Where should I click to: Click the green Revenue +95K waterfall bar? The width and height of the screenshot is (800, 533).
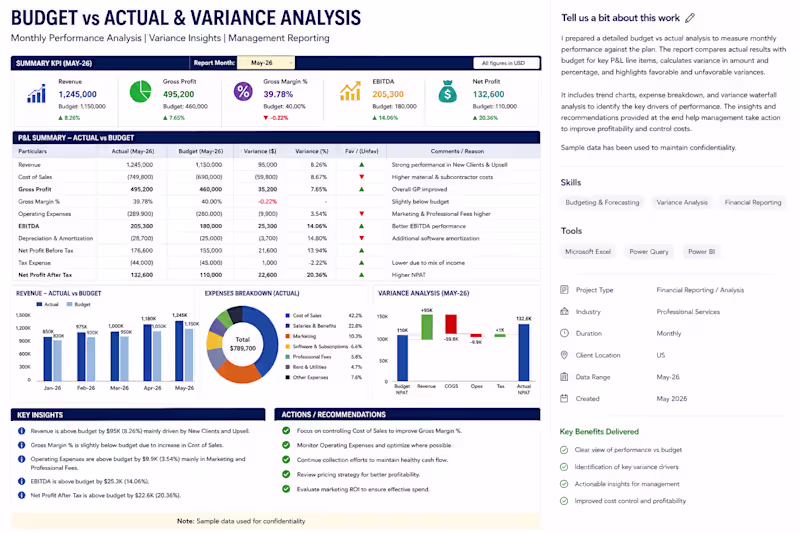(x=427, y=327)
